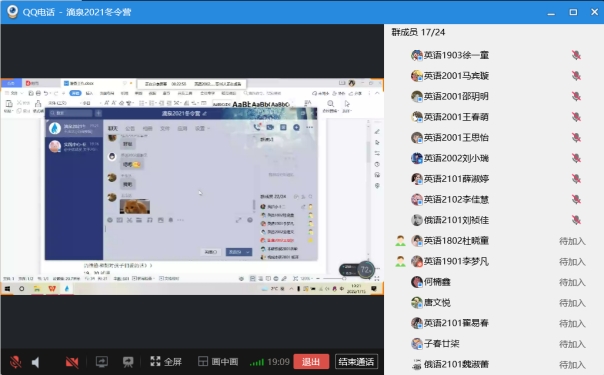The width and height of the screenshot is (604, 375).
Task: Click the shared screen video area
Action: point(192,187)
